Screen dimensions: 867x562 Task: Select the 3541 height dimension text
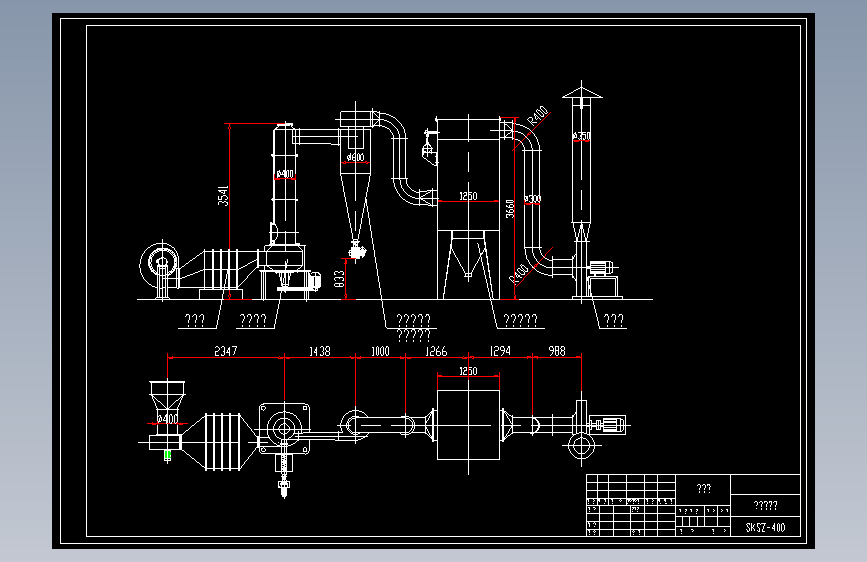click(223, 196)
